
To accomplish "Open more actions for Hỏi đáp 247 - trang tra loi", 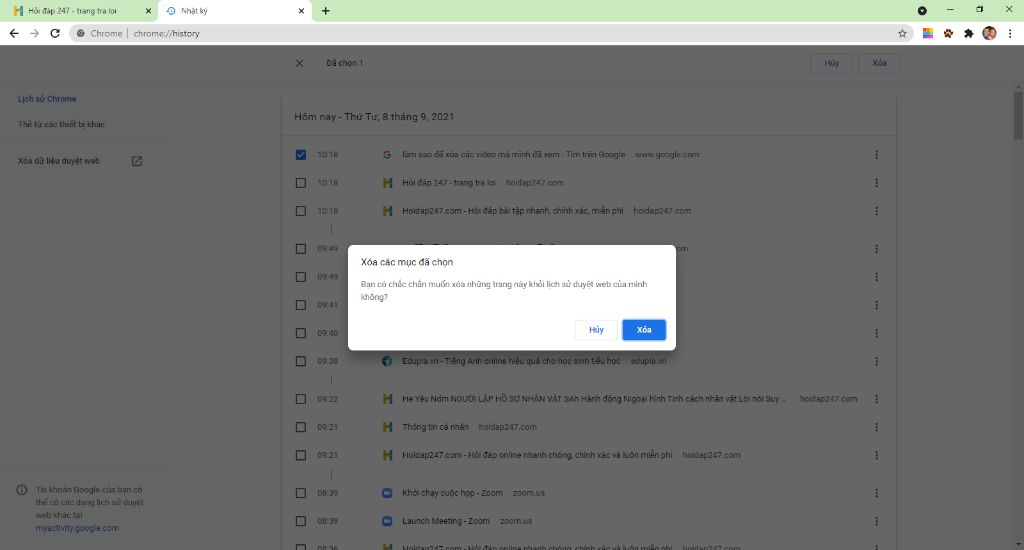I will click(876, 183).
